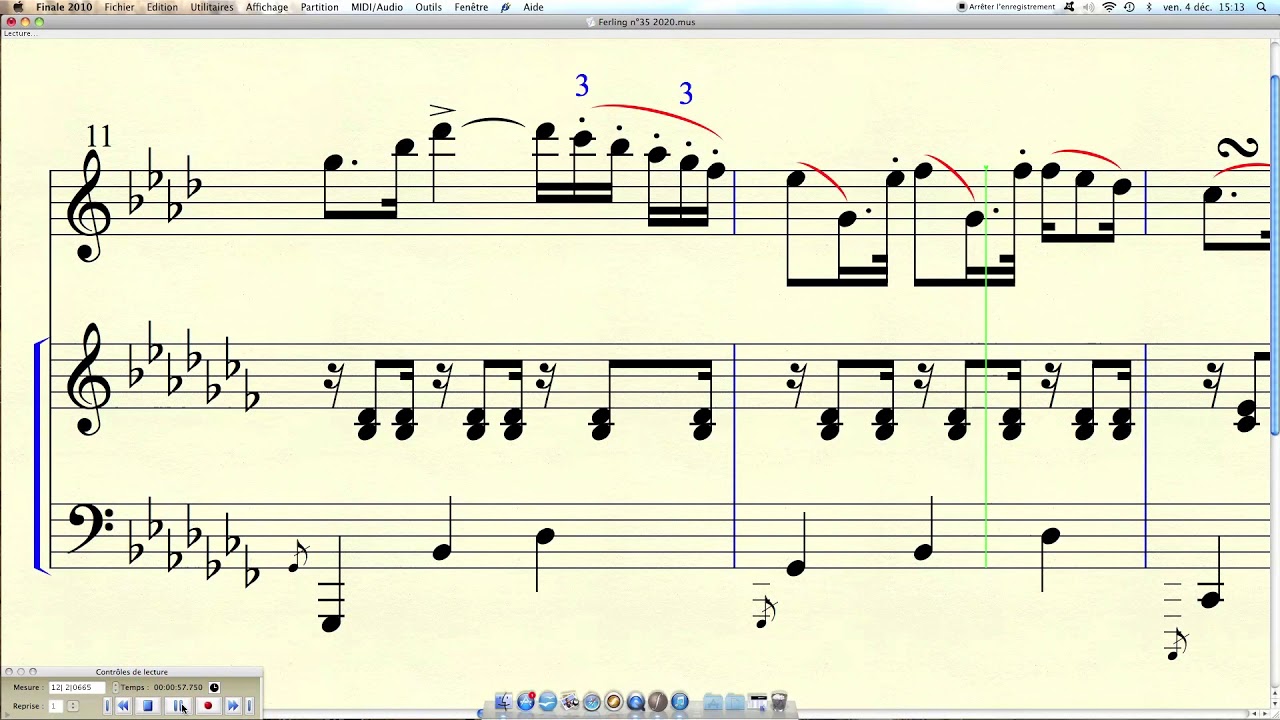
Task: Click the Temps value 00:00:57.750
Action: pyautogui.click(x=178, y=687)
